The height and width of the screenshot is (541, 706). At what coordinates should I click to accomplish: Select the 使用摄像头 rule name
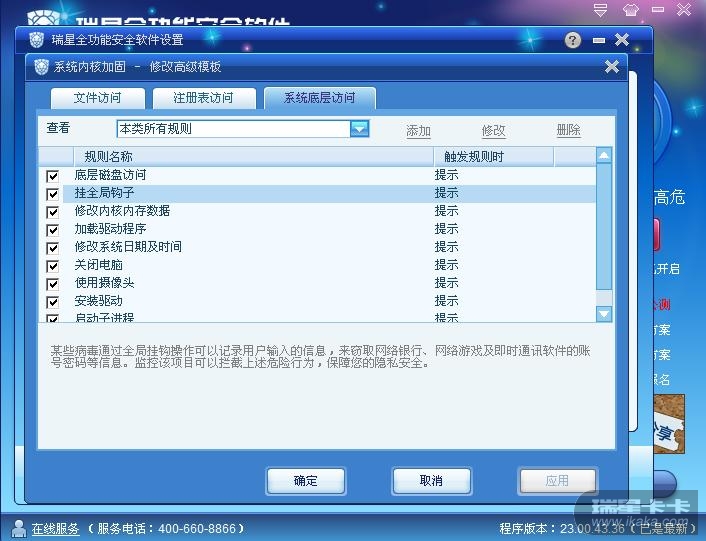104,283
